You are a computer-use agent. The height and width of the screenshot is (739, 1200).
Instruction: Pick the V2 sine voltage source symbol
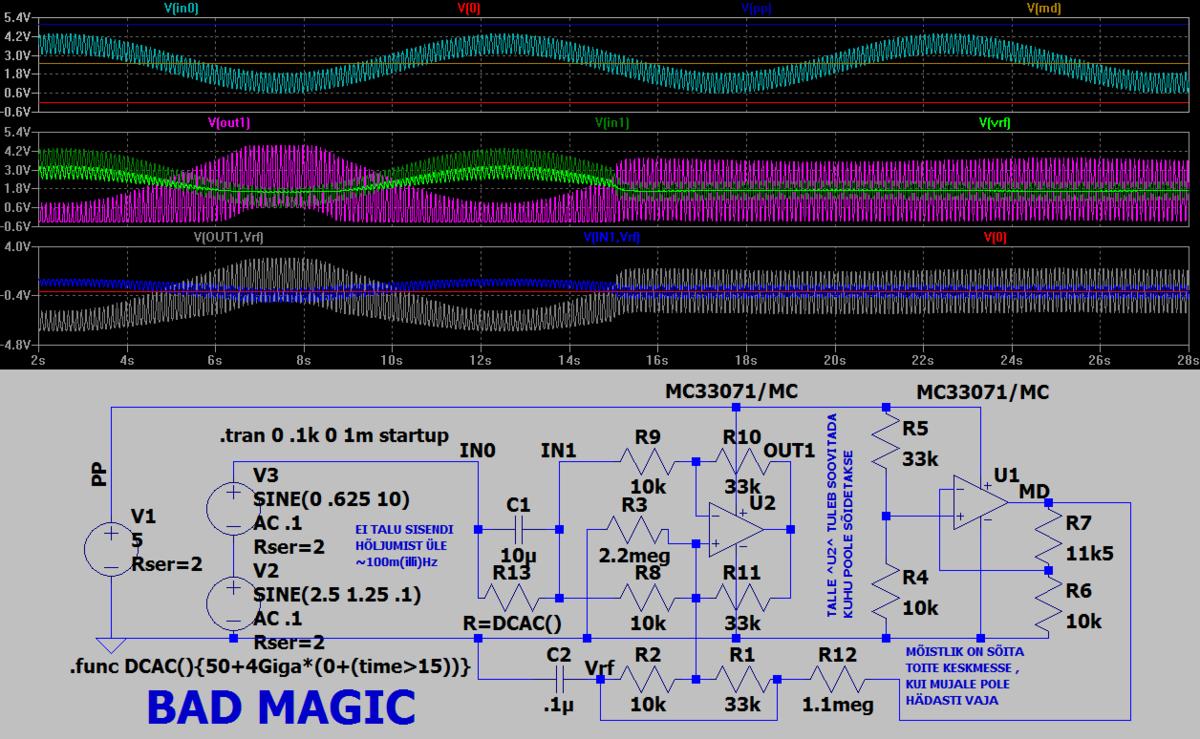(232, 599)
